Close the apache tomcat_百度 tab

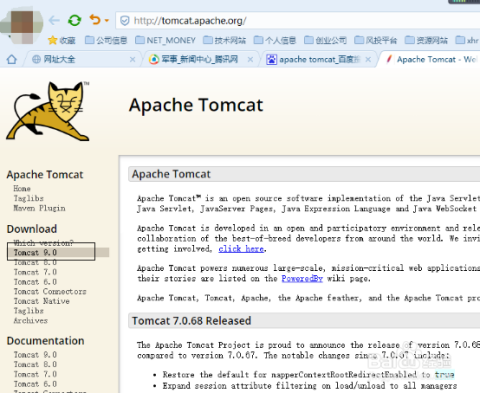[368, 60]
